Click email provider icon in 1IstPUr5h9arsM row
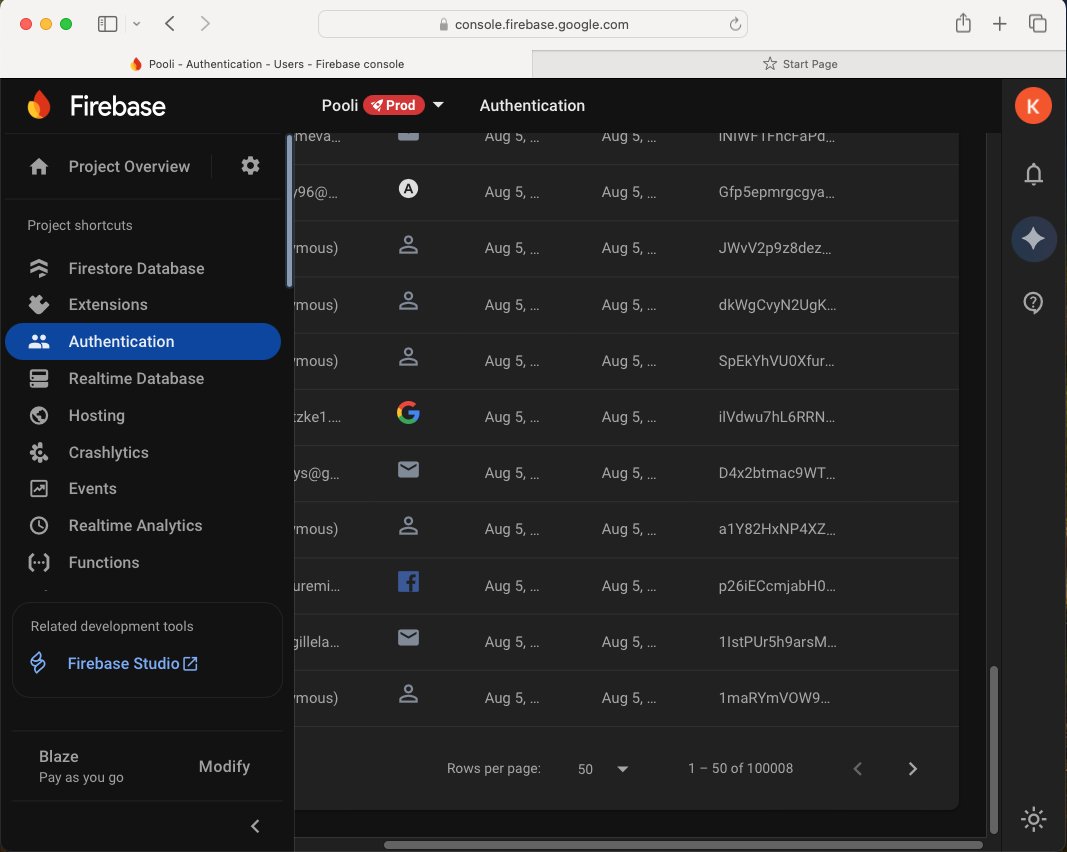This screenshot has height=852, width=1067. (408, 638)
